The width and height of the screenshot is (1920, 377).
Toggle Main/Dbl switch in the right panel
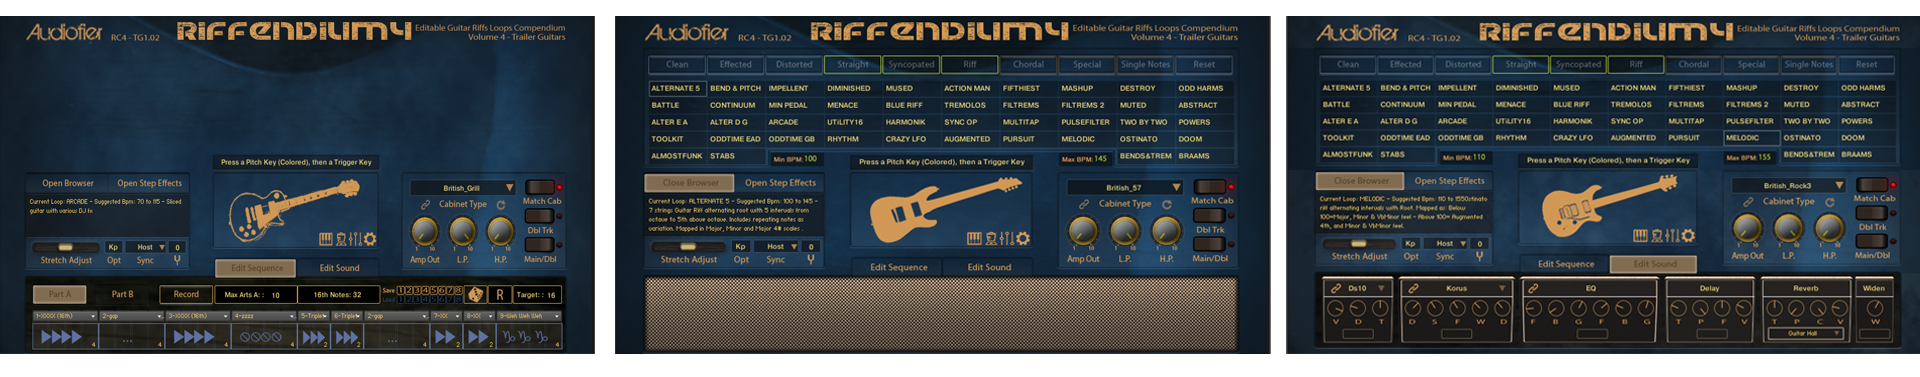1873,242
